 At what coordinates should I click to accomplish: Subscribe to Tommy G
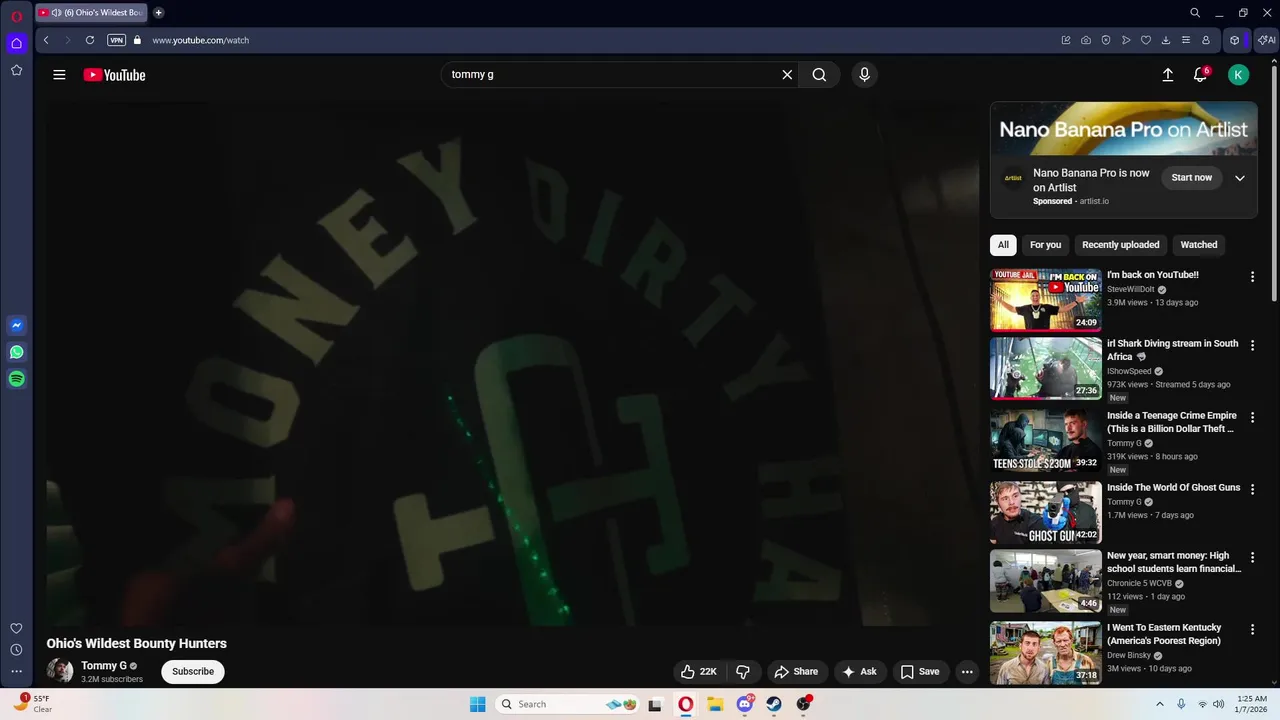[193, 672]
